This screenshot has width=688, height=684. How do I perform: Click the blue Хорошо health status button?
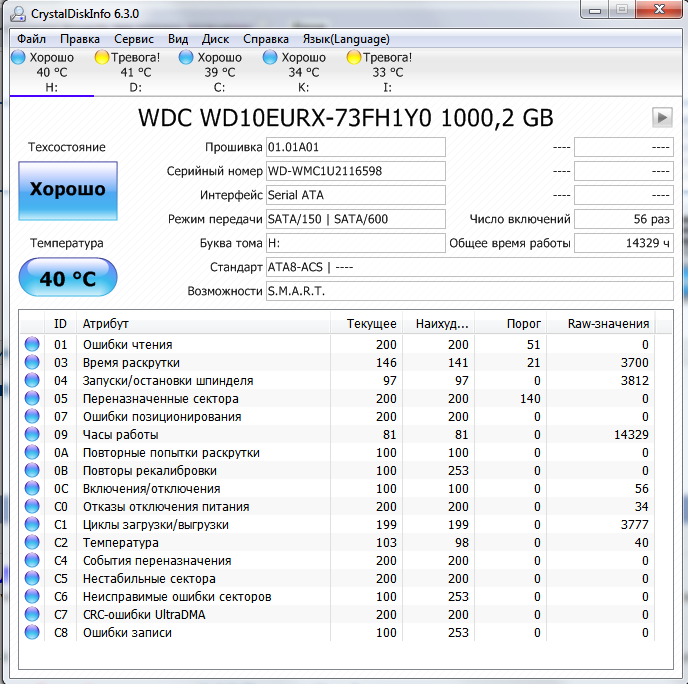click(67, 189)
